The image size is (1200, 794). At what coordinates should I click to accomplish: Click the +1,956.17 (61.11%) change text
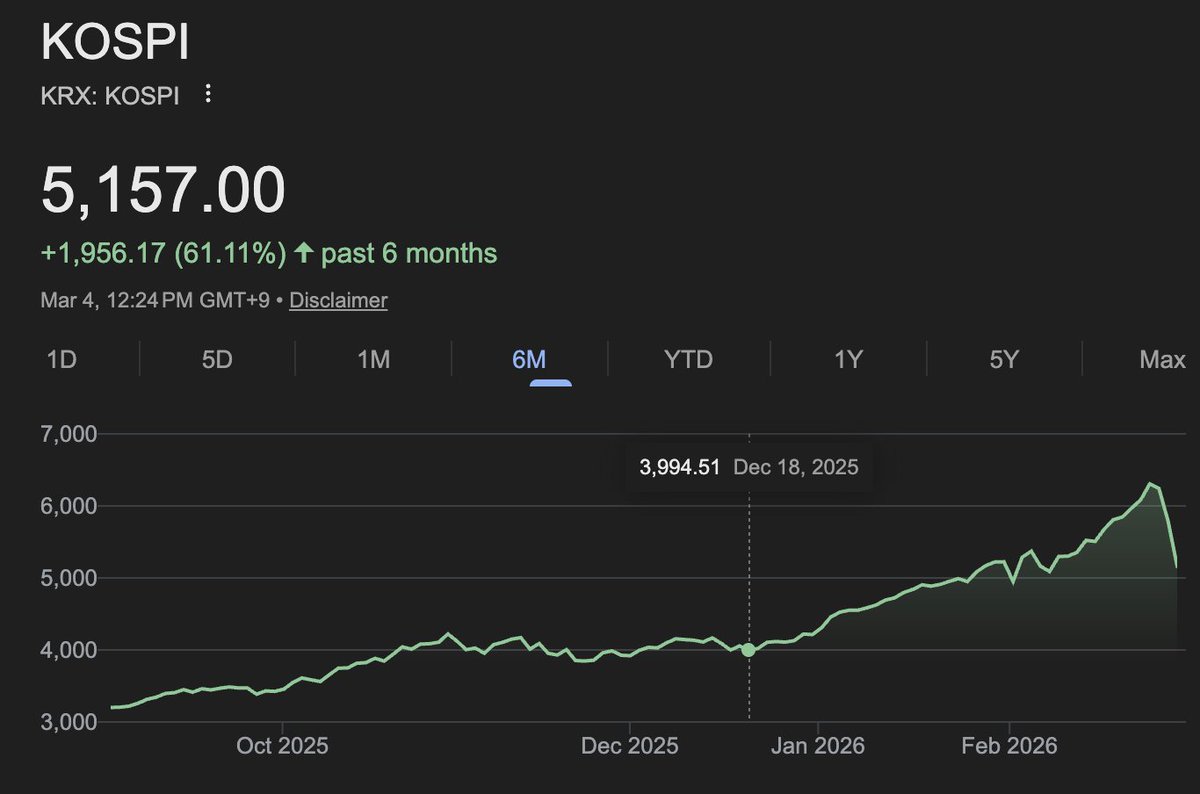click(164, 253)
